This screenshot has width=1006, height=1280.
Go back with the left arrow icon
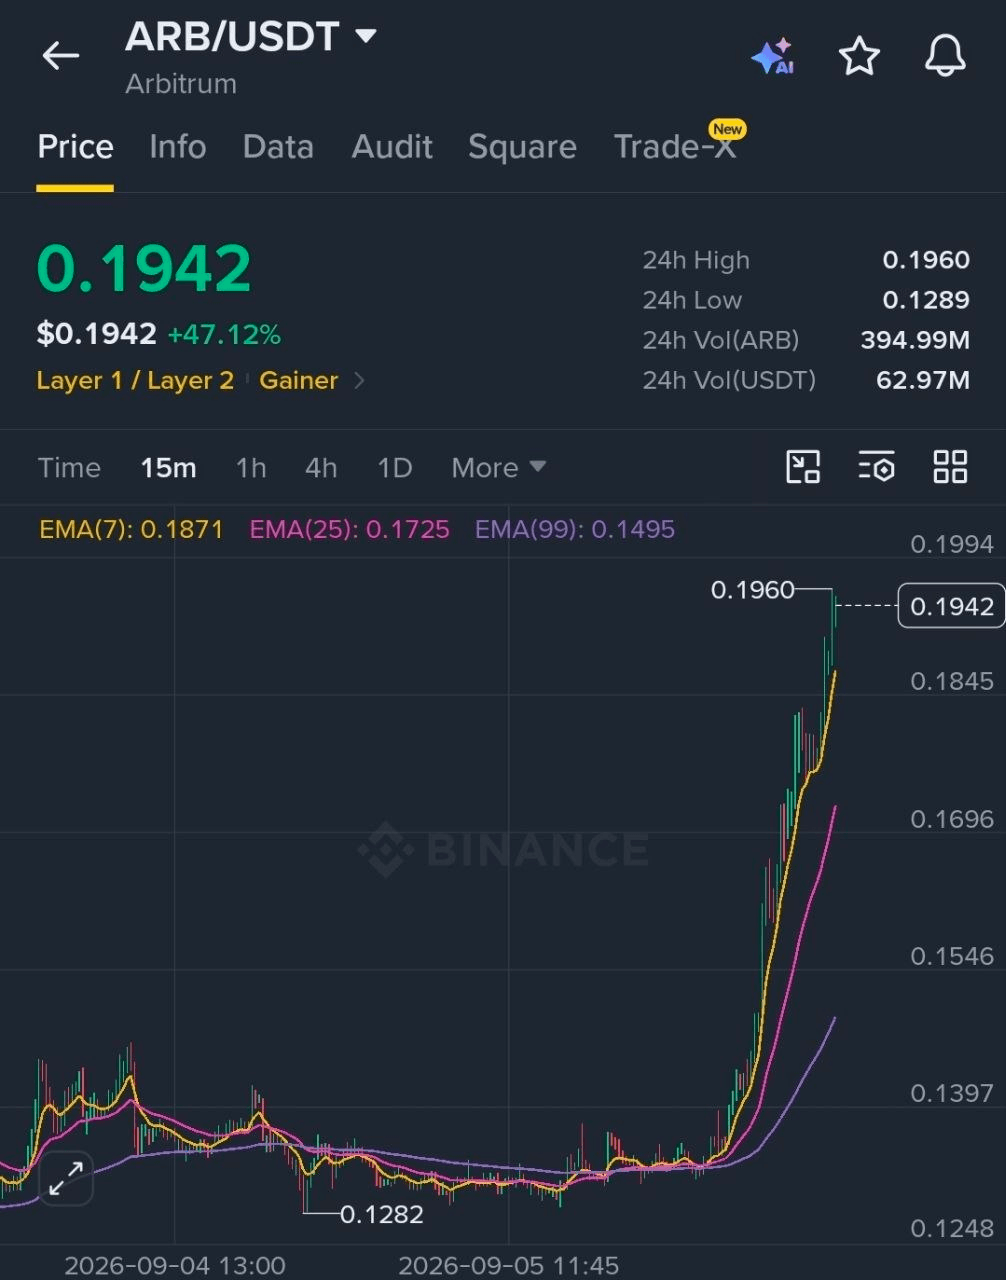(60, 56)
